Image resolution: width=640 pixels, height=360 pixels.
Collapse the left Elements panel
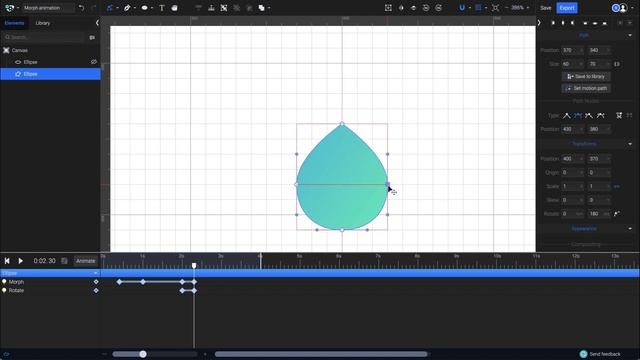[97, 23]
